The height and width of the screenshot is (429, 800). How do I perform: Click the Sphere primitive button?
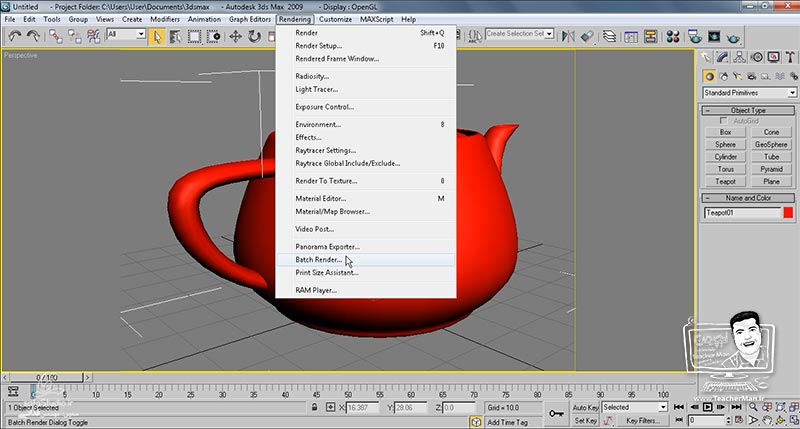[726, 144]
